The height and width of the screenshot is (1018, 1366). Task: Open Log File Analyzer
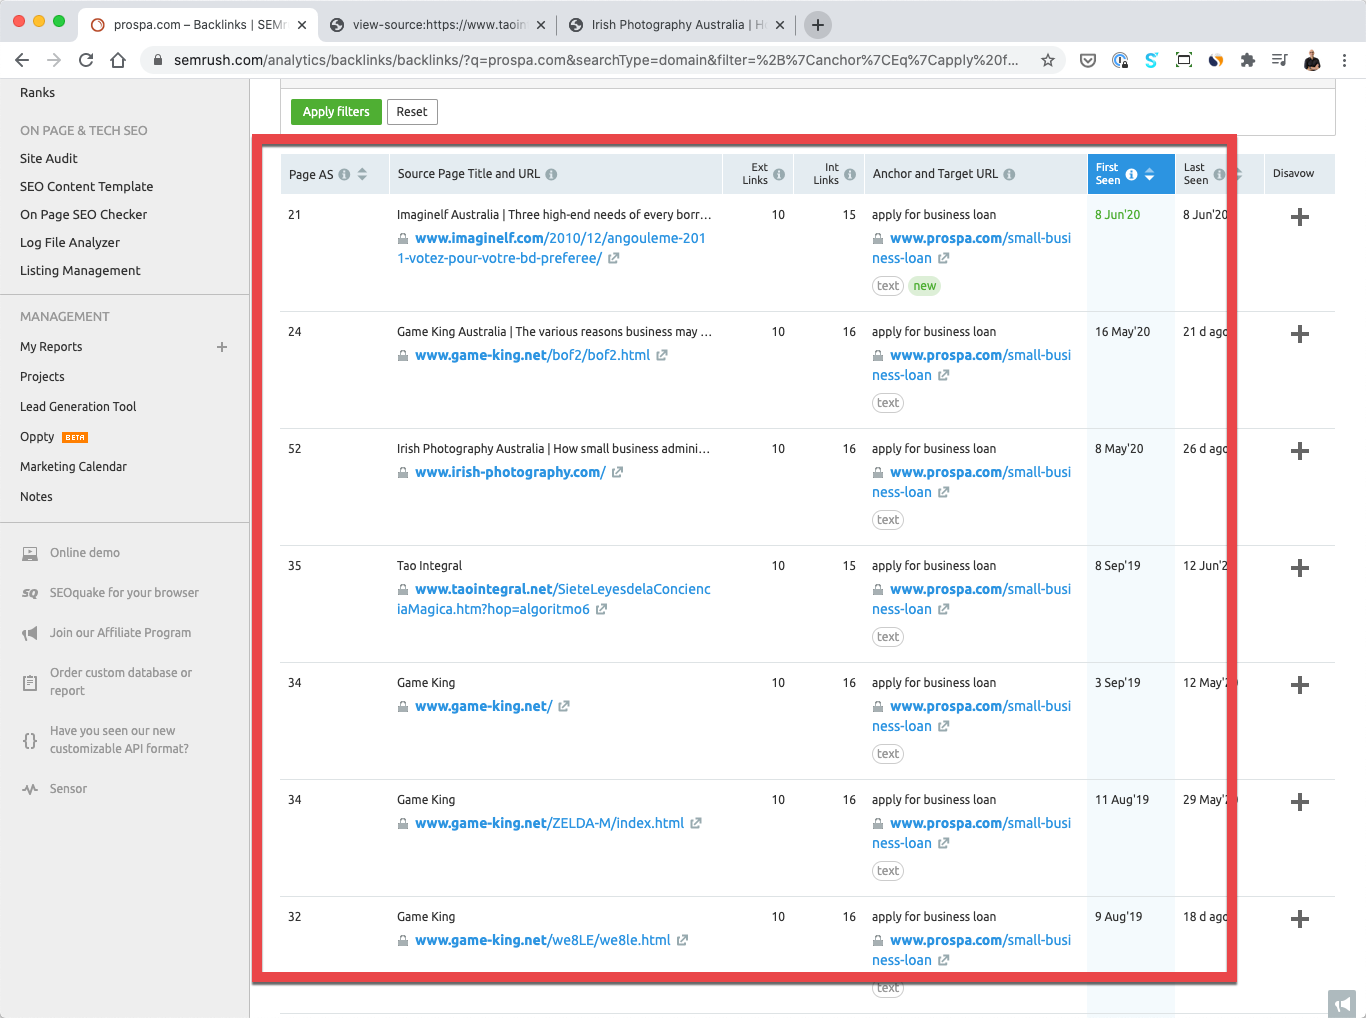[70, 242]
